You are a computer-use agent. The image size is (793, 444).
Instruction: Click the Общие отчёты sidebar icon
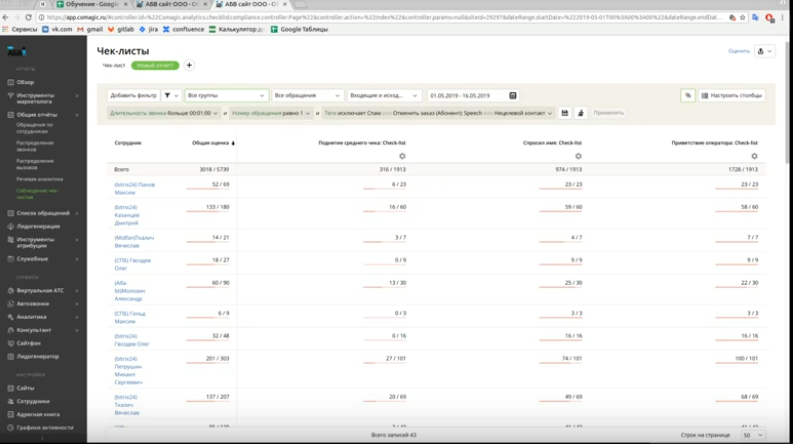click(11, 115)
